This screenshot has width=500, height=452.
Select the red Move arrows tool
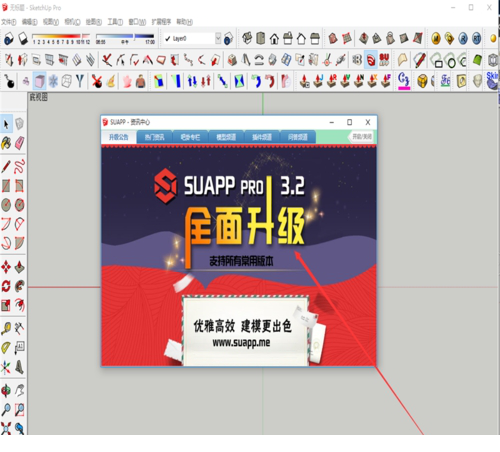(x=6, y=267)
